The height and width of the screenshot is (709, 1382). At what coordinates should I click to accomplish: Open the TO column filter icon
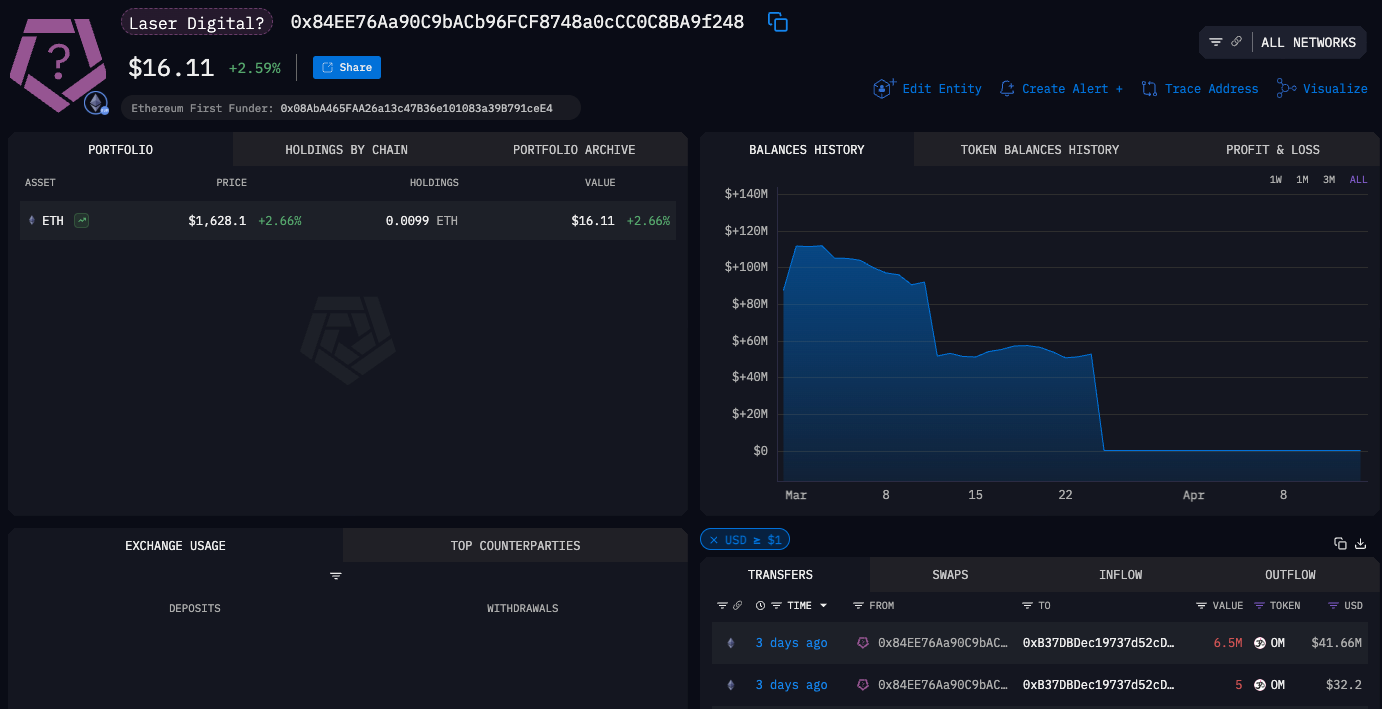tap(1027, 605)
